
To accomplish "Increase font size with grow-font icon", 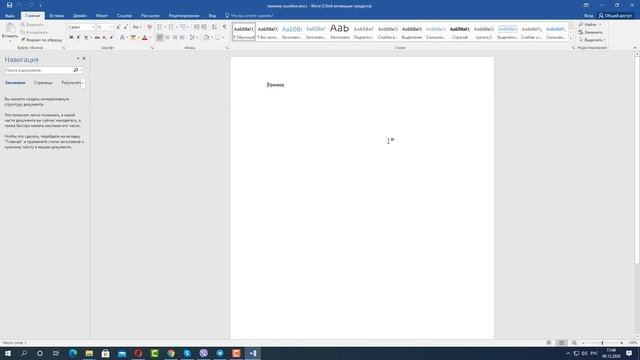I will click(x=118, y=27).
